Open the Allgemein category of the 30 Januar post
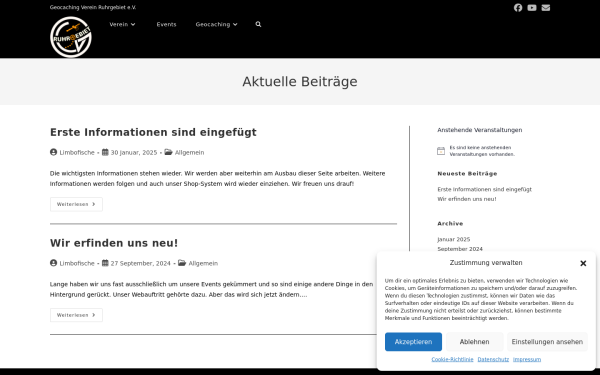600x375 pixels. point(189,152)
